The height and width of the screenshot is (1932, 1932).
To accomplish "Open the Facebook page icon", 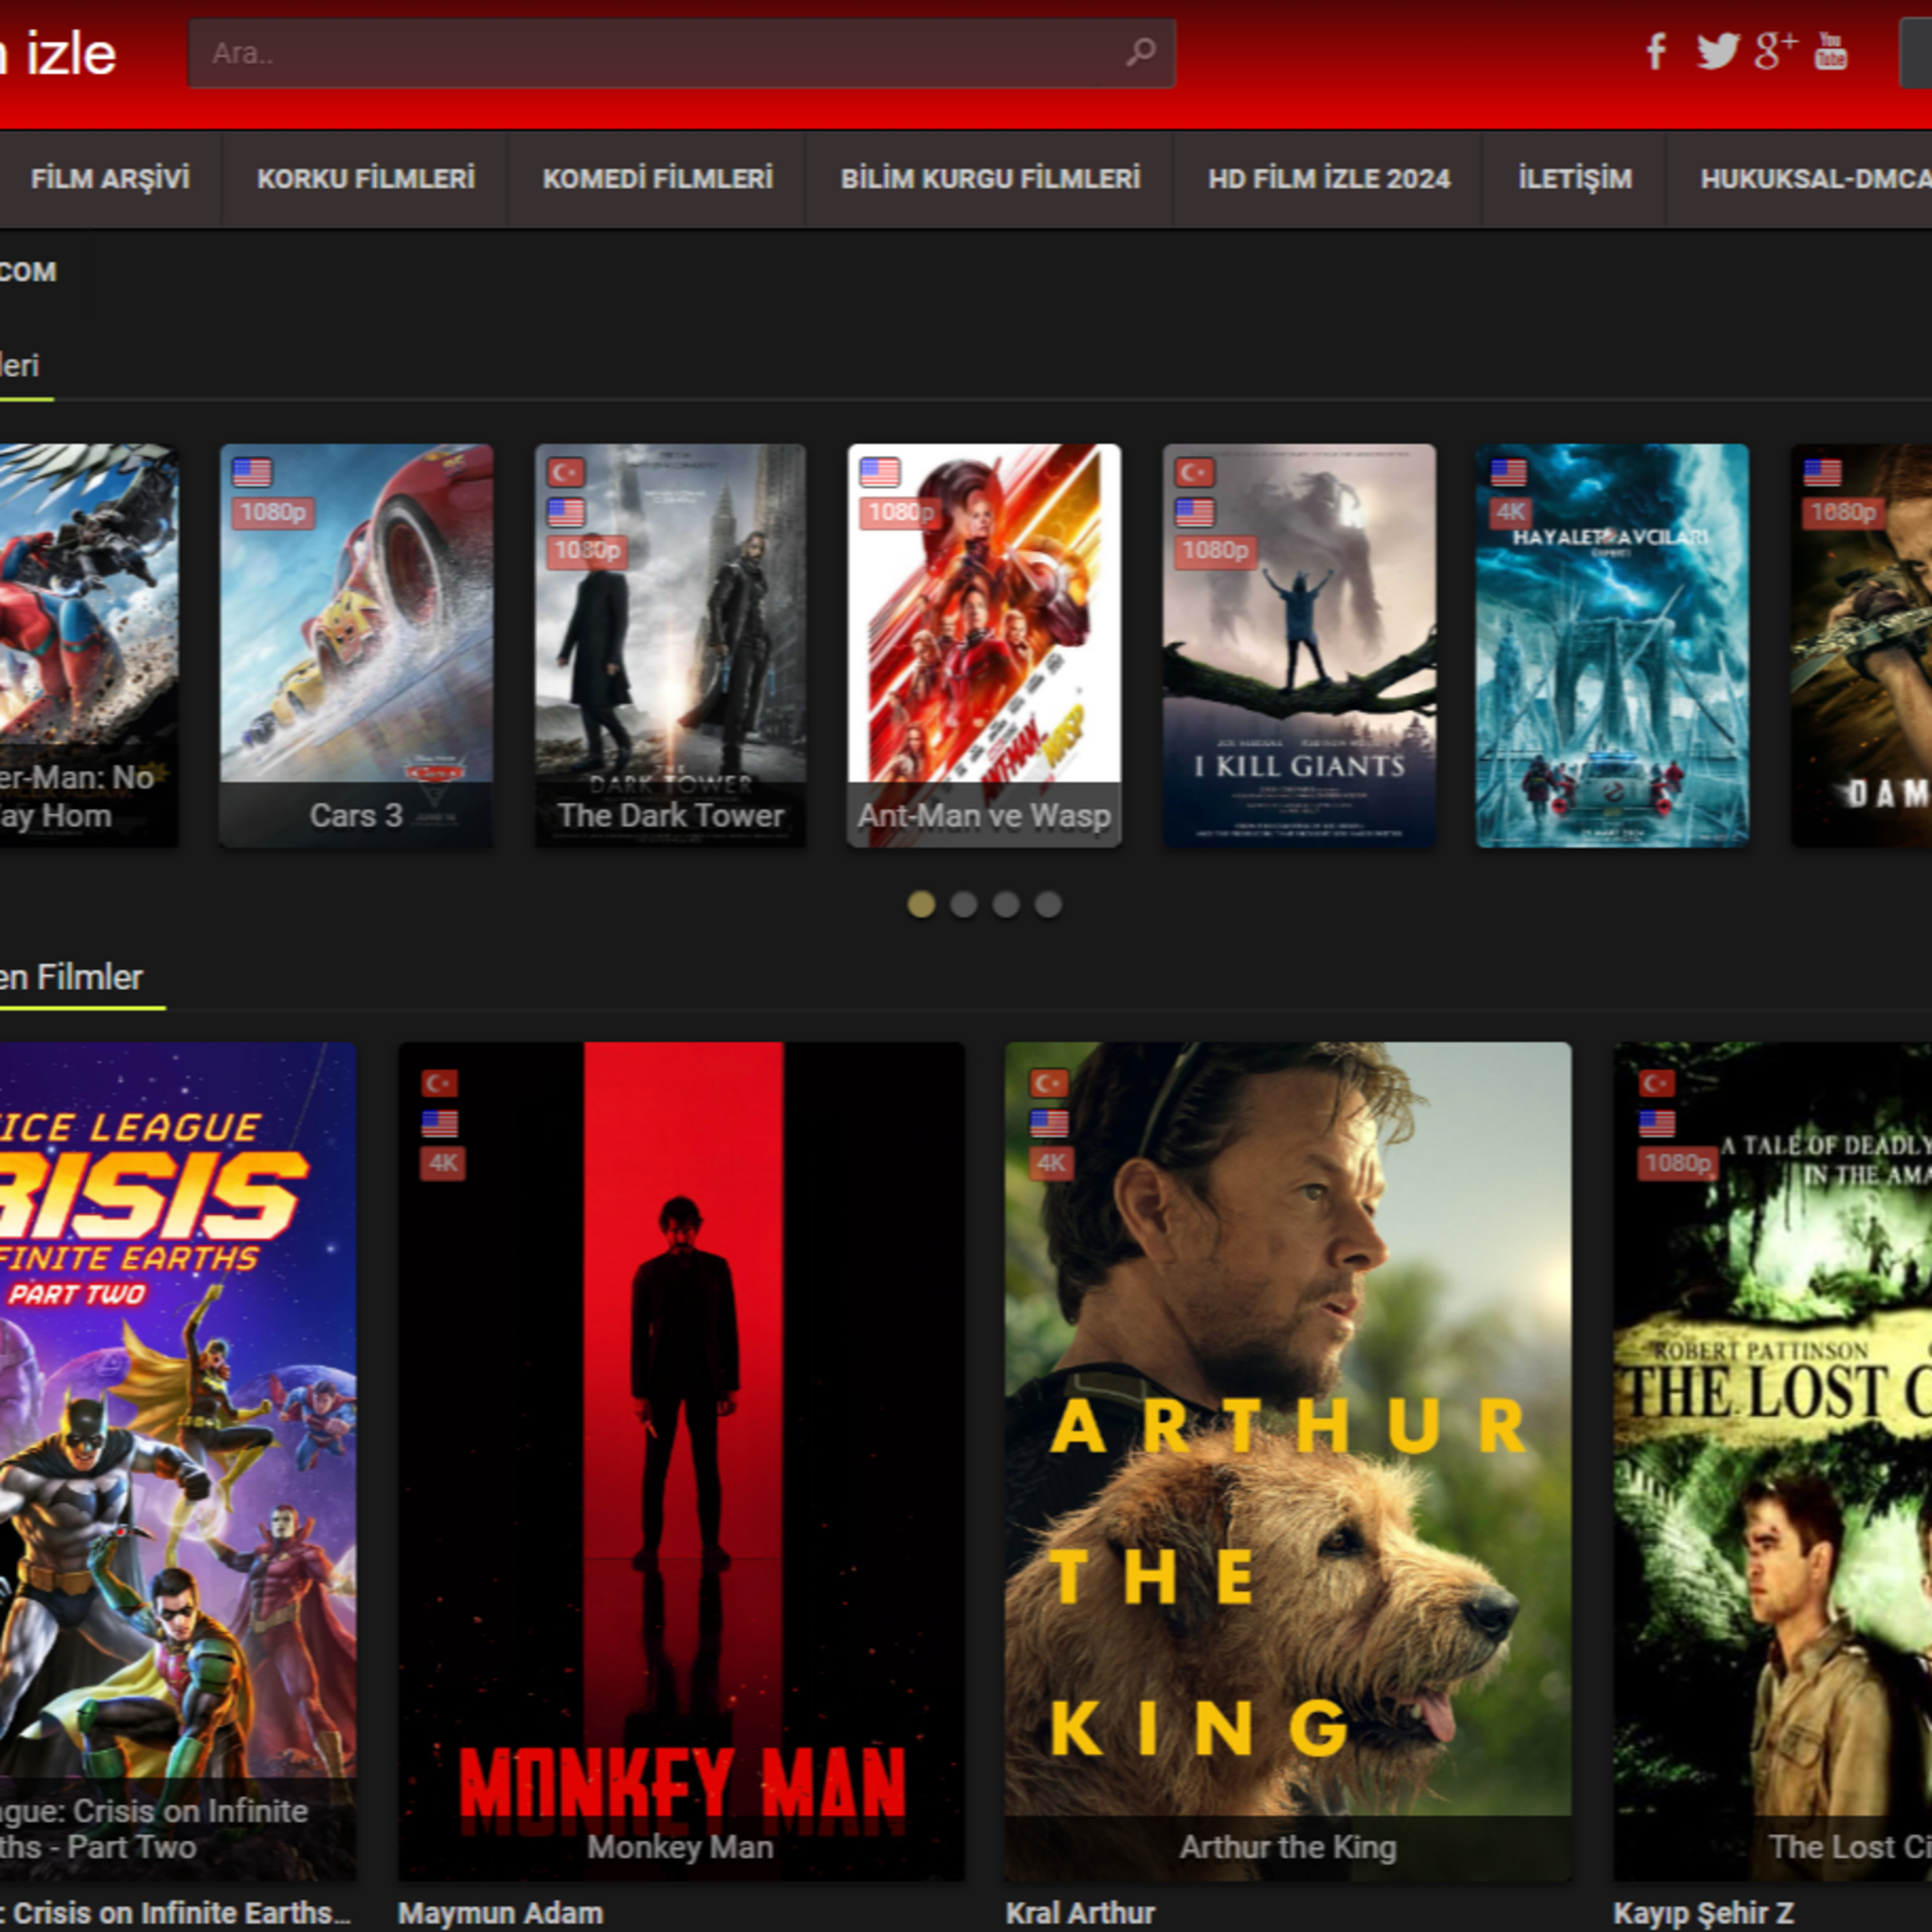I will point(1656,52).
